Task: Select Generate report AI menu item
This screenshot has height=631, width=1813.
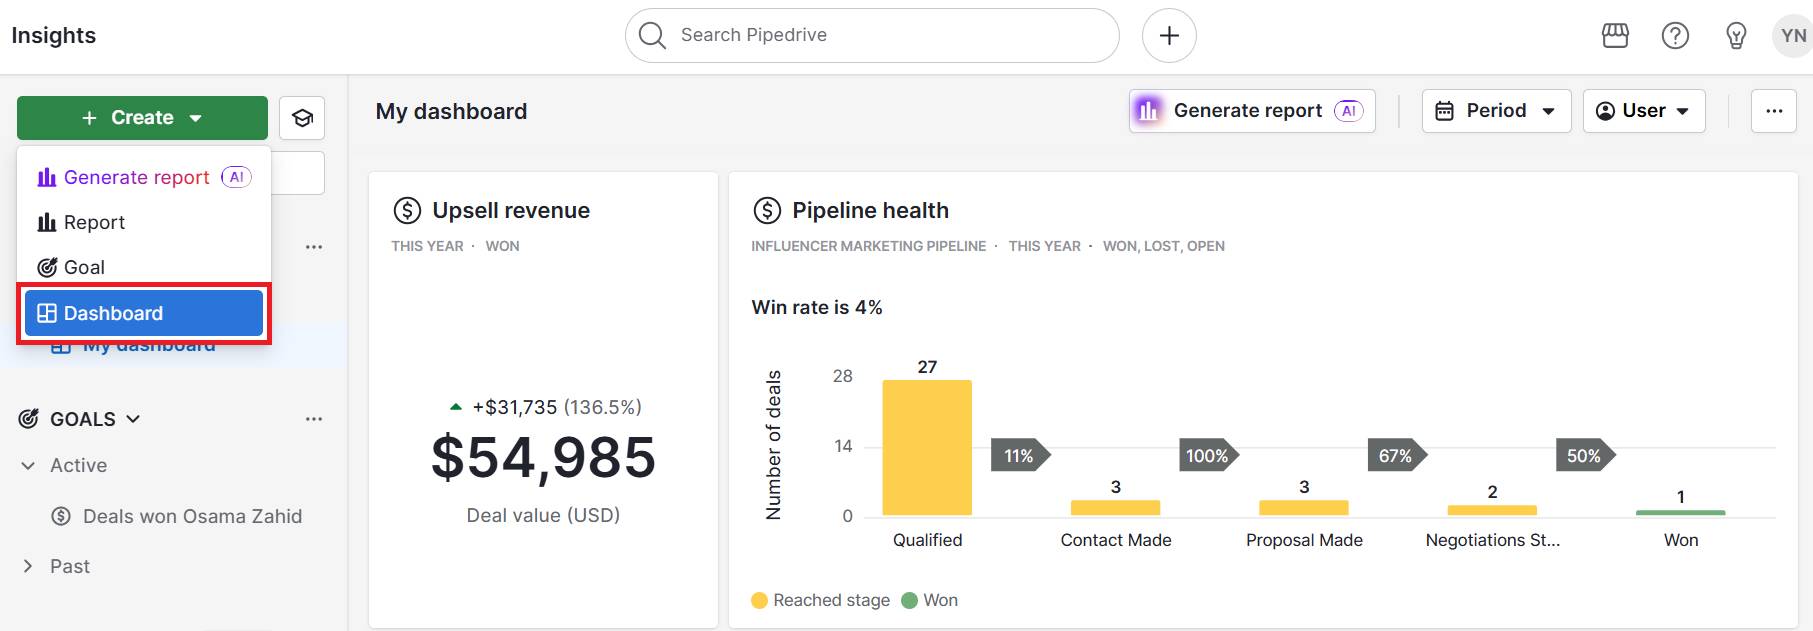Action: coord(144,177)
